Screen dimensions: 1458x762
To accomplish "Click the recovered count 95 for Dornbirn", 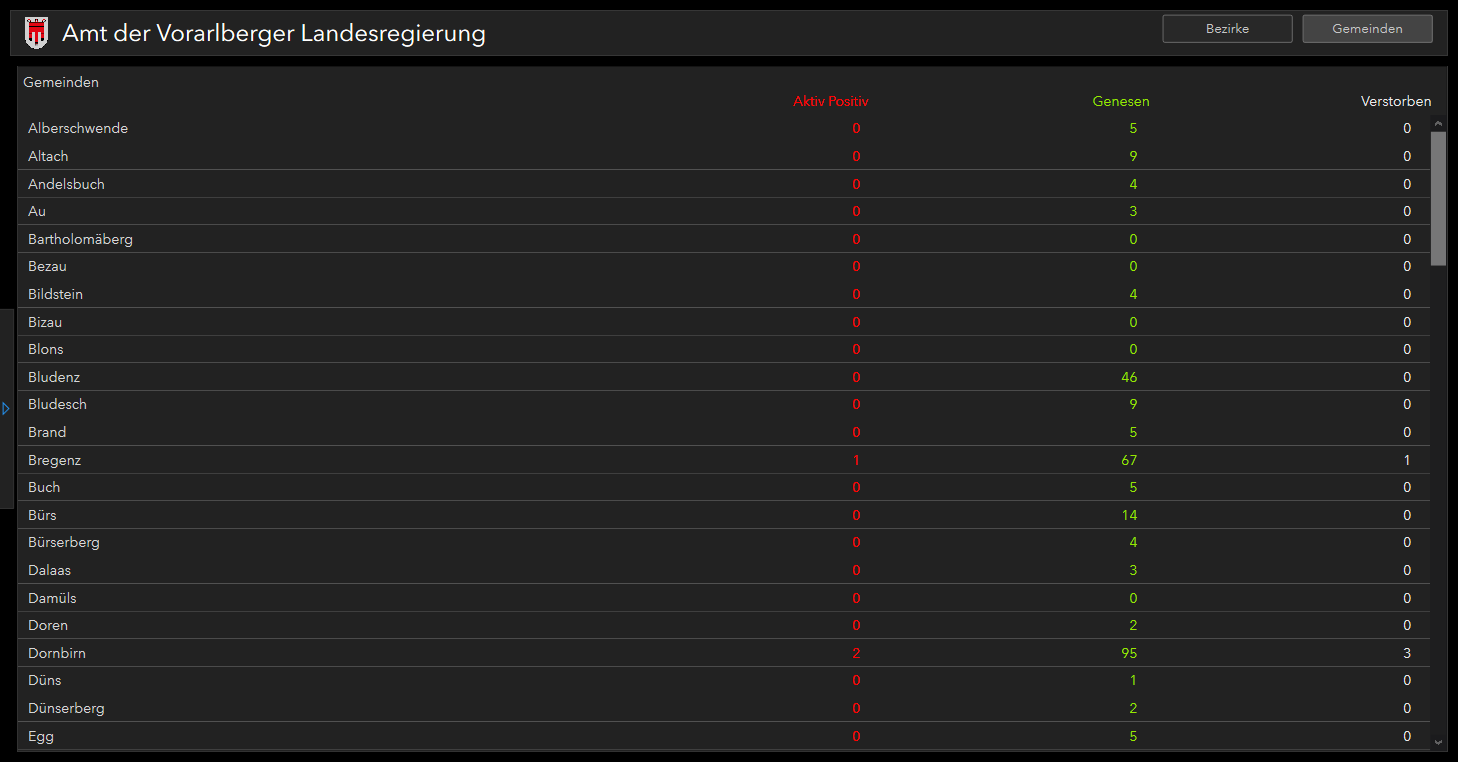I will pos(1129,653).
